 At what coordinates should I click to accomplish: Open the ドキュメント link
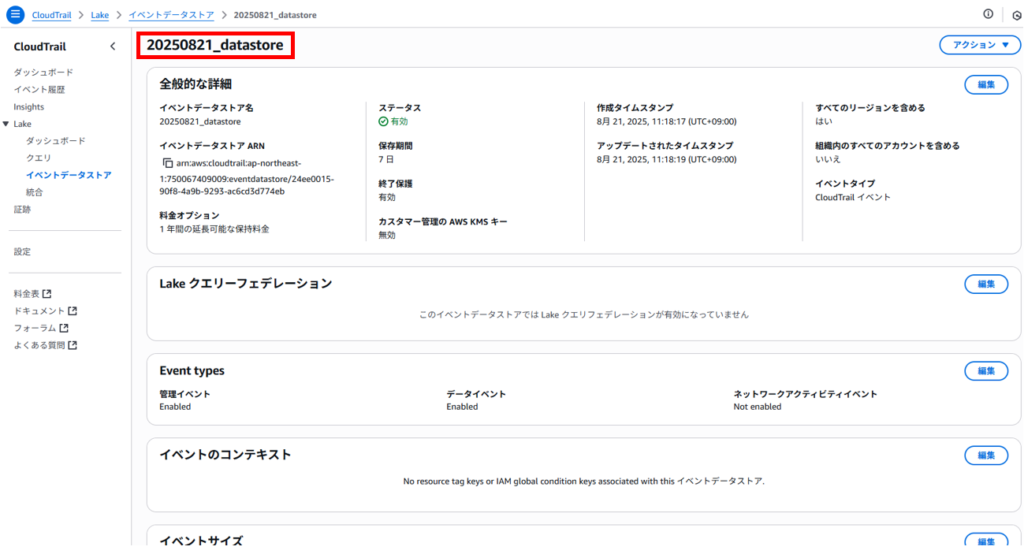(39, 311)
